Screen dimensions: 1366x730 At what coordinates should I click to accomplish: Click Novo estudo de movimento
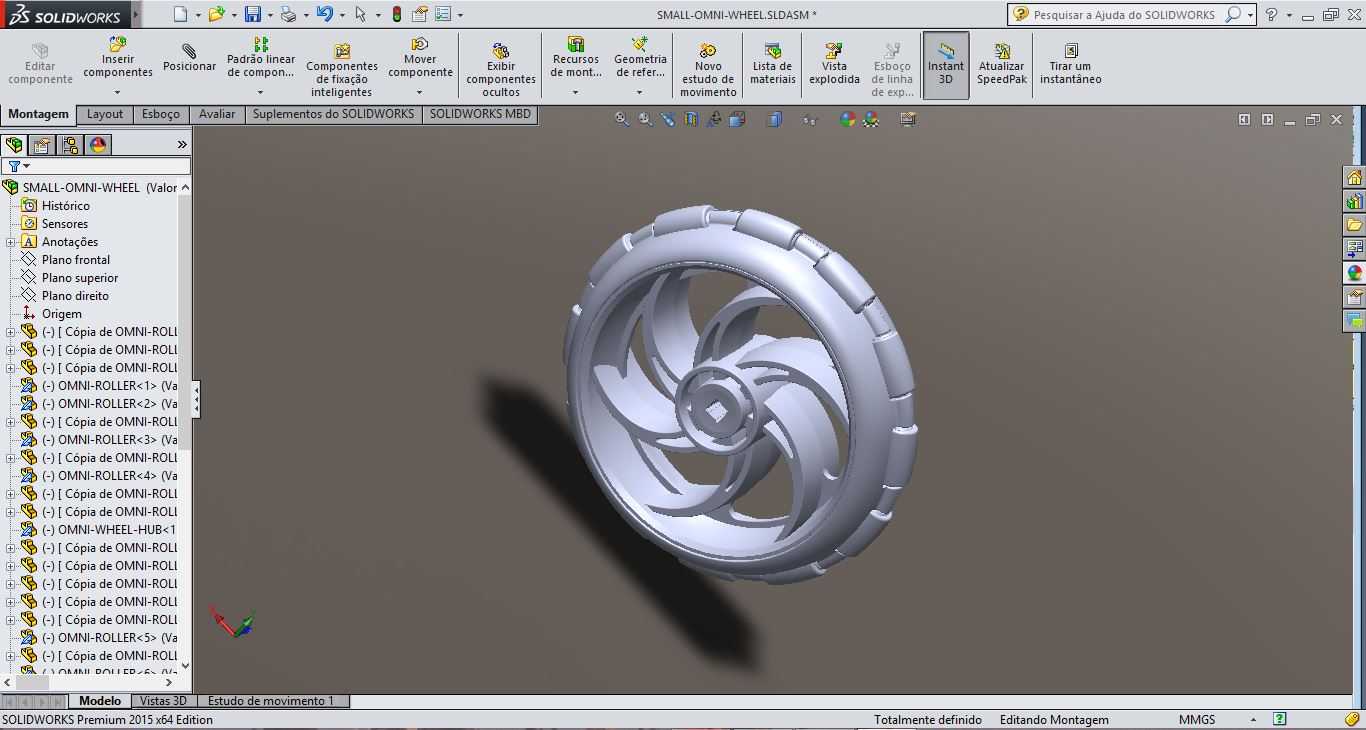pyautogui.click(x=708, y=70)
